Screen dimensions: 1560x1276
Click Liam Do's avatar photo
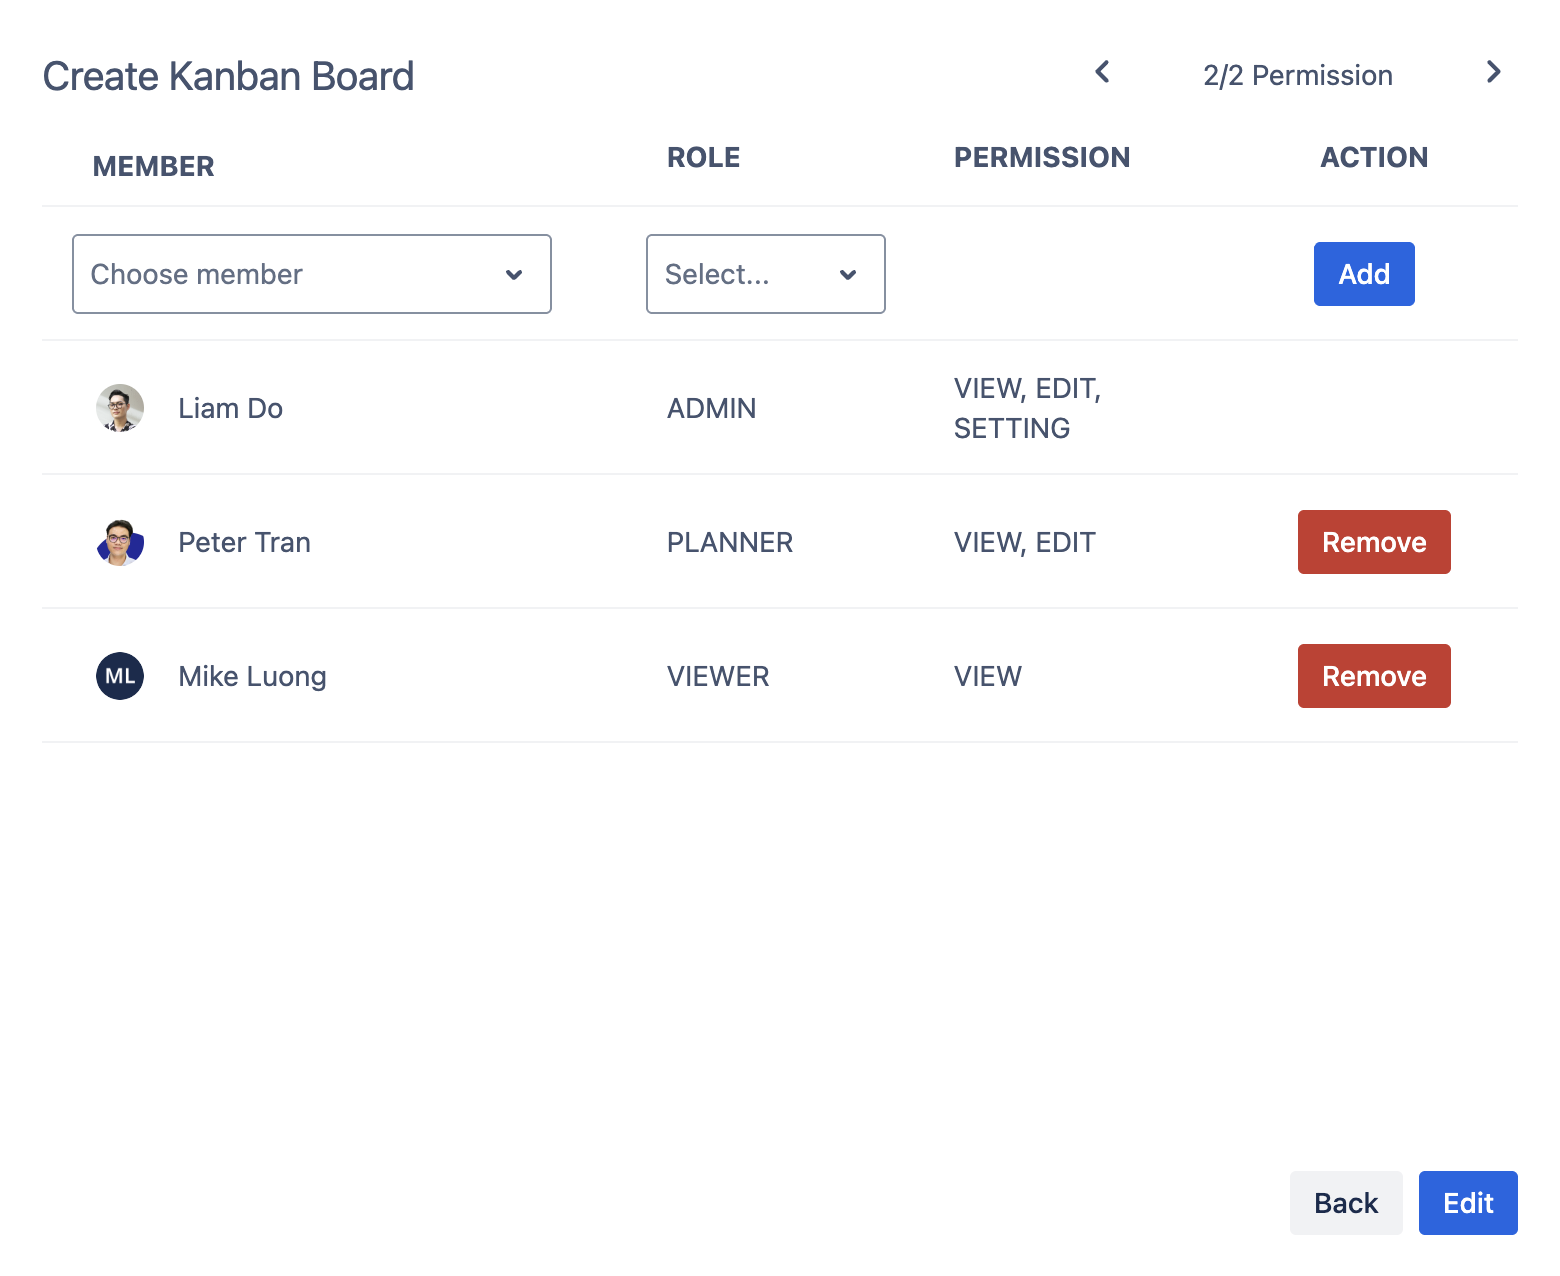[x=120, y=408]
